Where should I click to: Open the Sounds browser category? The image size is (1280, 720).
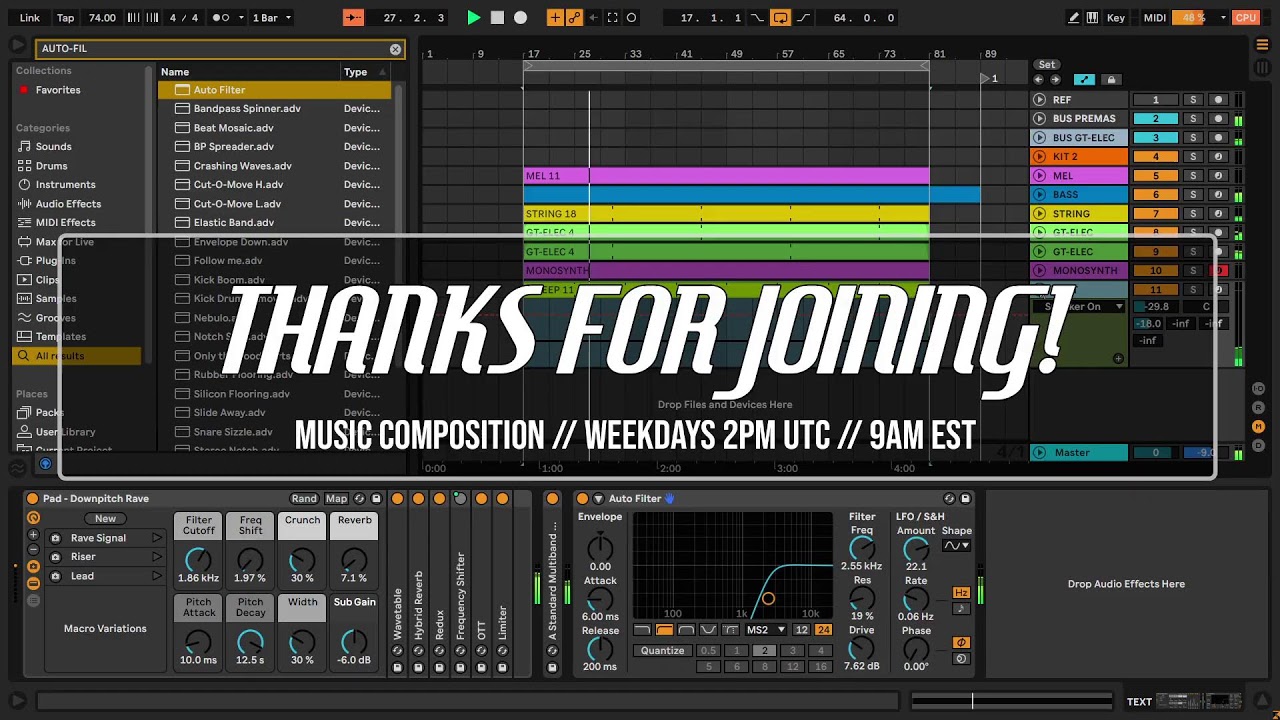(54, 147)
